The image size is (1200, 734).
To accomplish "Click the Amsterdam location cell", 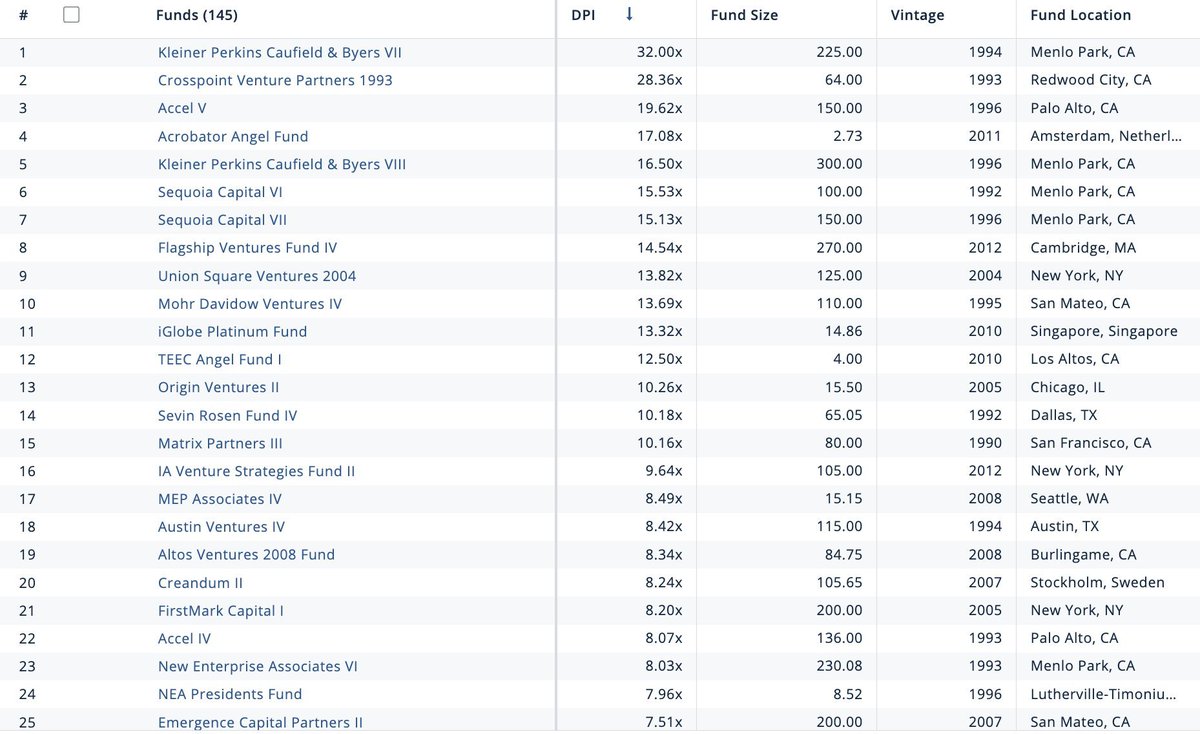I will point(1106,136).
